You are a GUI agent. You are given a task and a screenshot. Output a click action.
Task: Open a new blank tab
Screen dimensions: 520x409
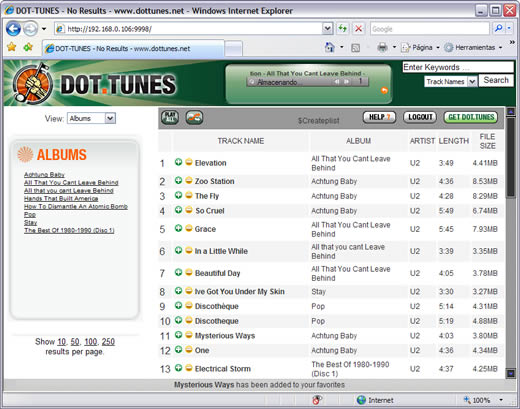(x=233, y=49)
